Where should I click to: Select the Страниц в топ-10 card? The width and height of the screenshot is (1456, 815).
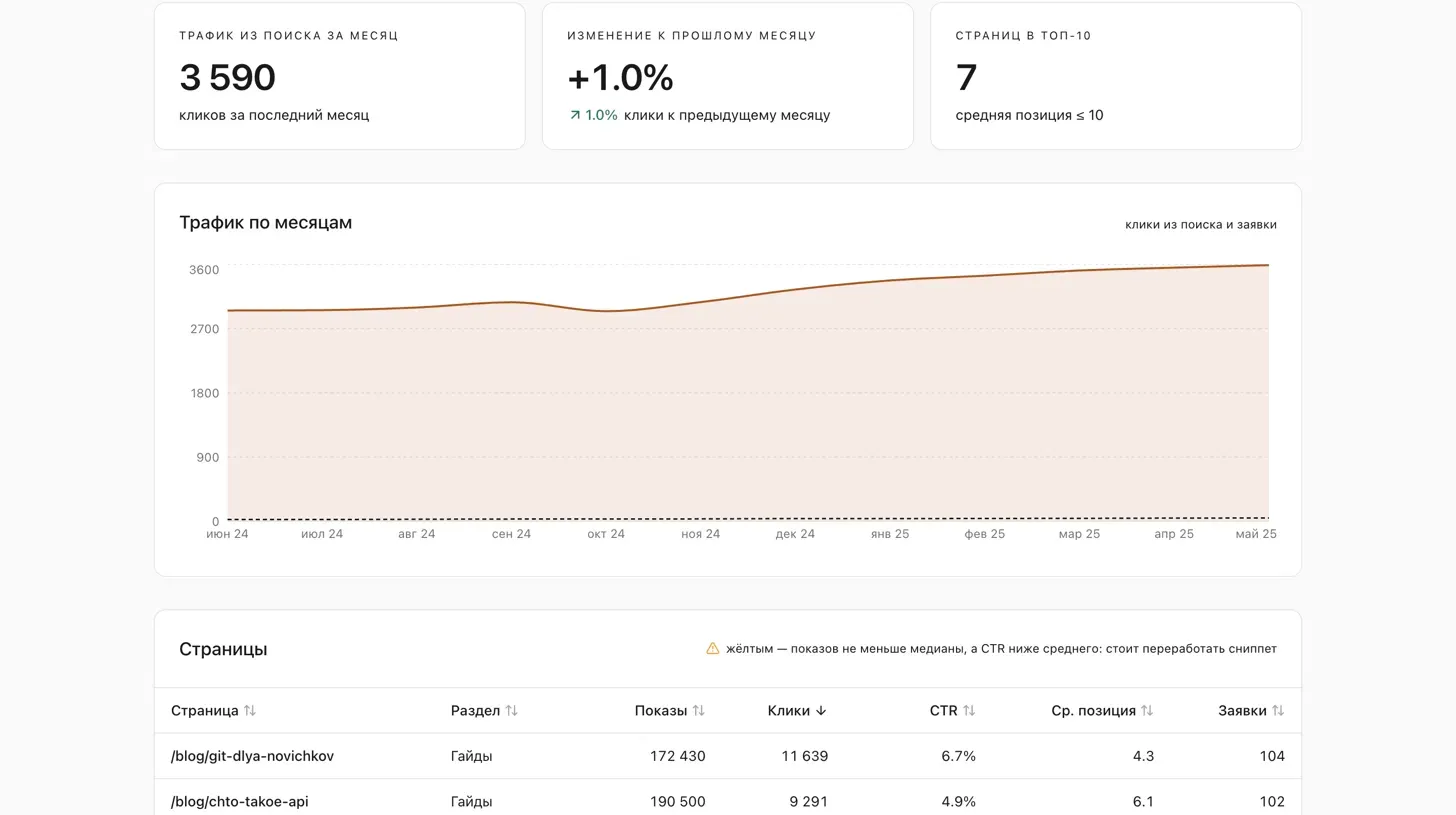[x=1116, y=76]
